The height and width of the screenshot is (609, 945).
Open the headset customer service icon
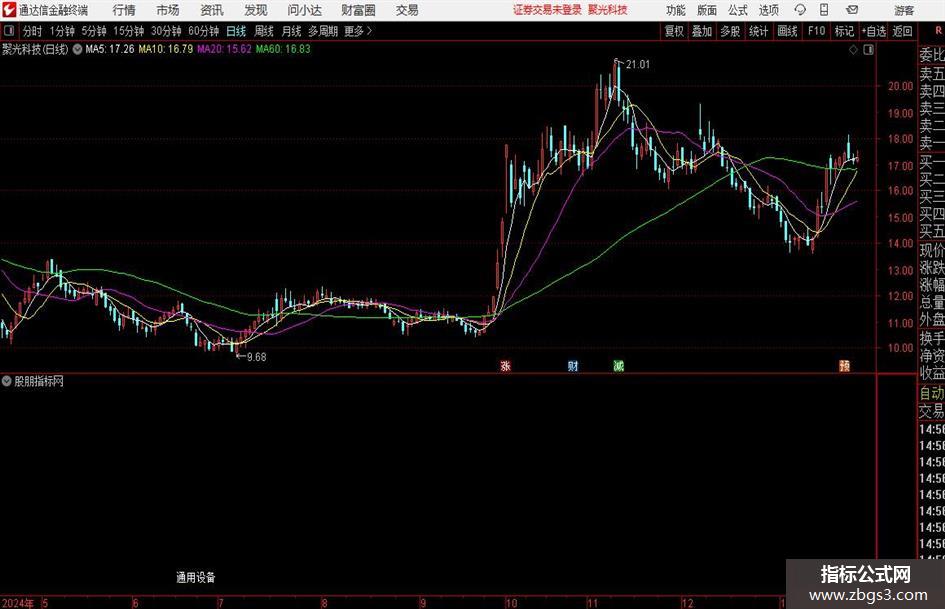pyautogui.click(x=800, y=10)
